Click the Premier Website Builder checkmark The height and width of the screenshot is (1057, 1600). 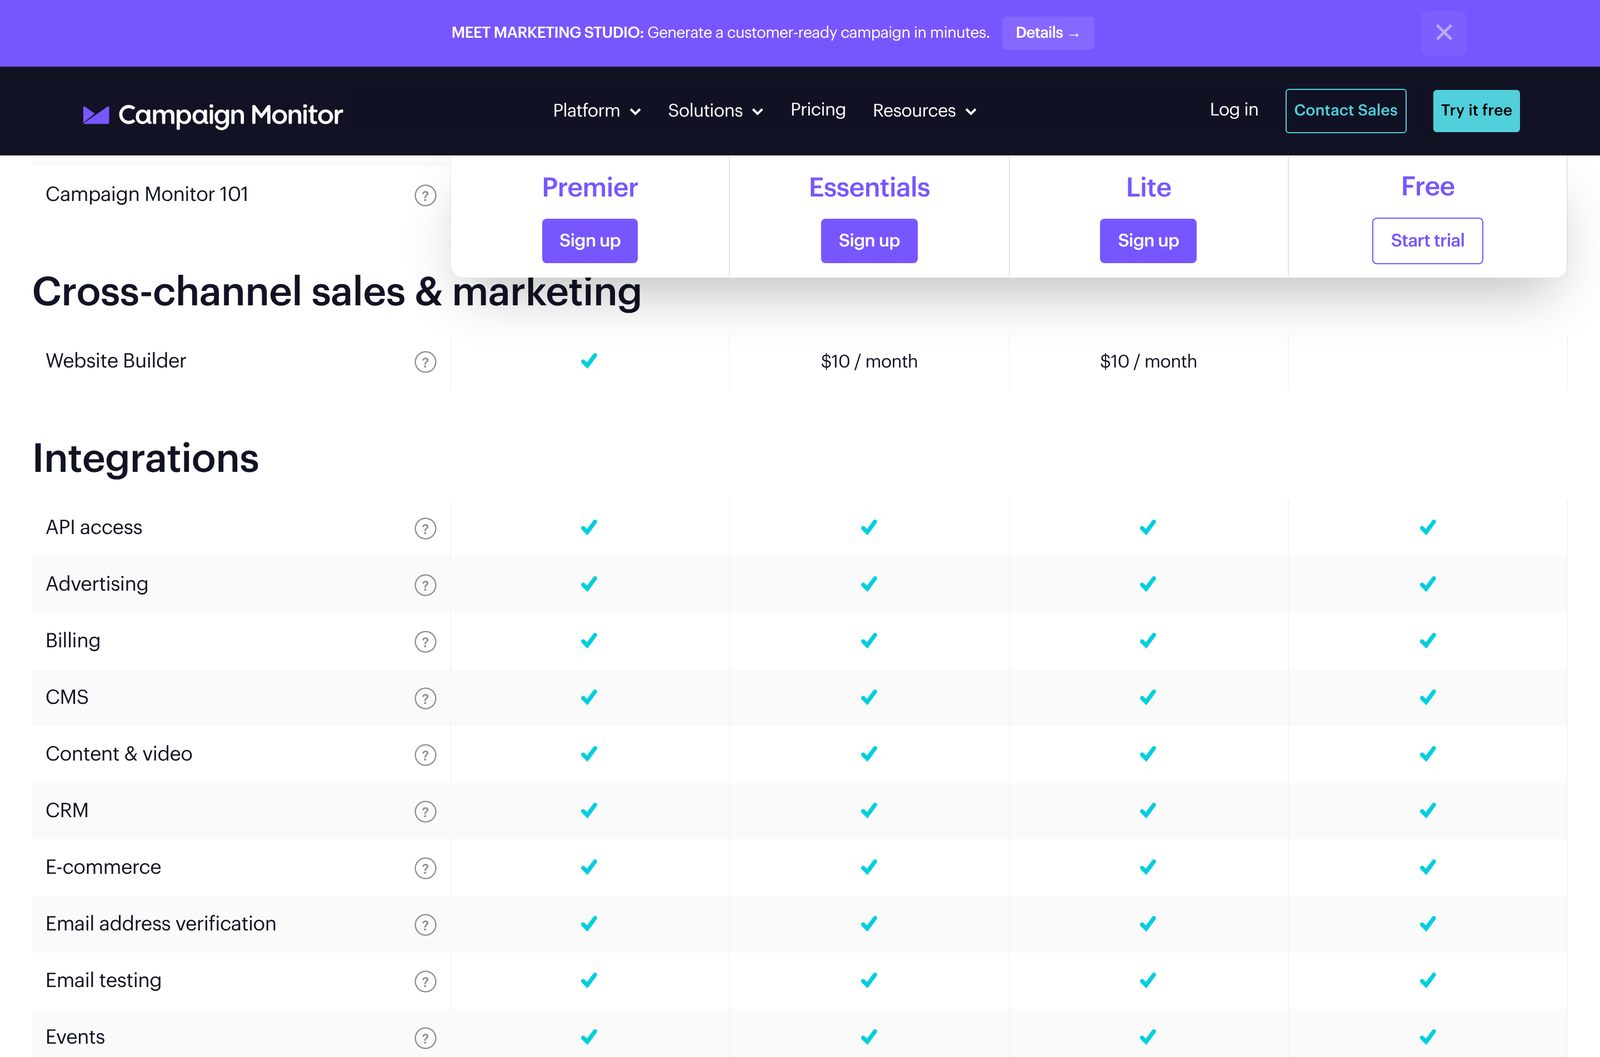point(589,361)
